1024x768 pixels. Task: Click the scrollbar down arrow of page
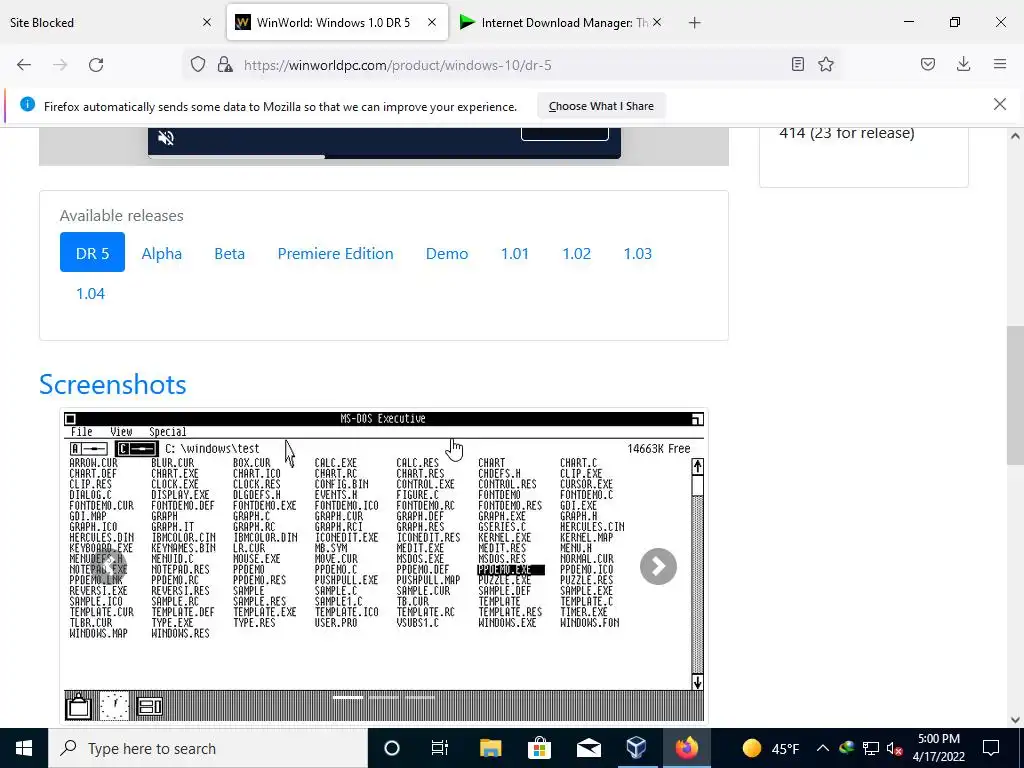coord(1015,720)
